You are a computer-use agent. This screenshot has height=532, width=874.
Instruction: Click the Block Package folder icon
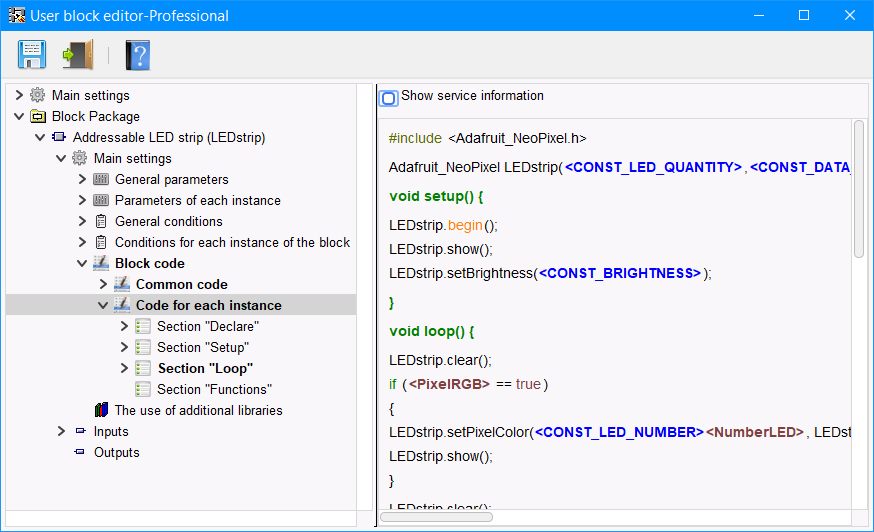click(38, 117)
